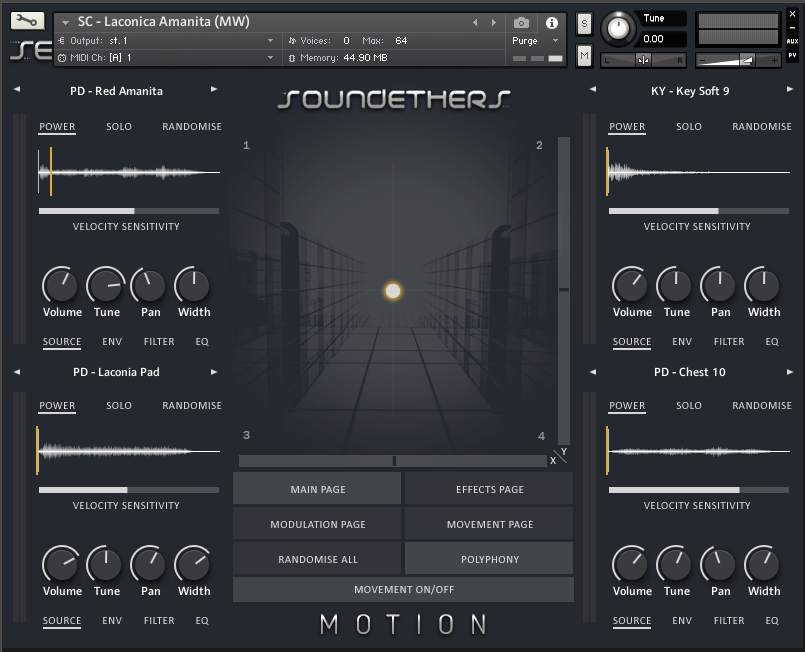
Task: Select previous instrument preset arrow
Action: (x=475, y=23)
